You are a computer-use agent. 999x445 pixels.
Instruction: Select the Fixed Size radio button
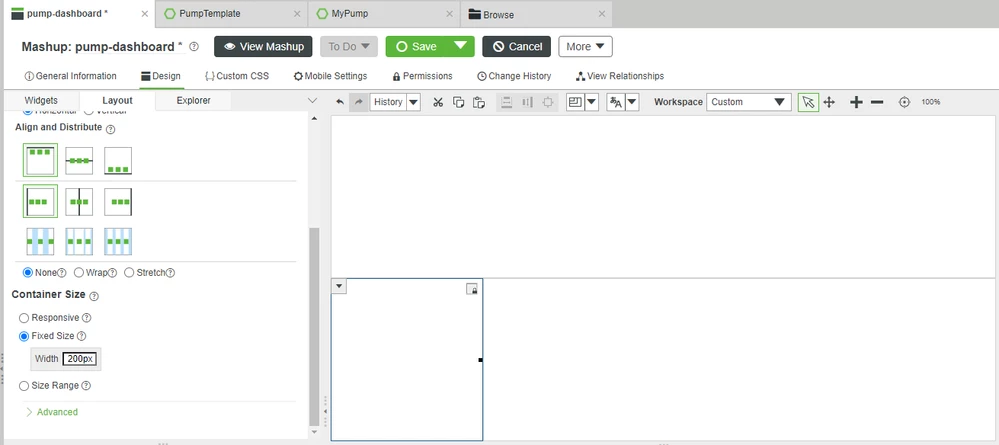point(24,336)
